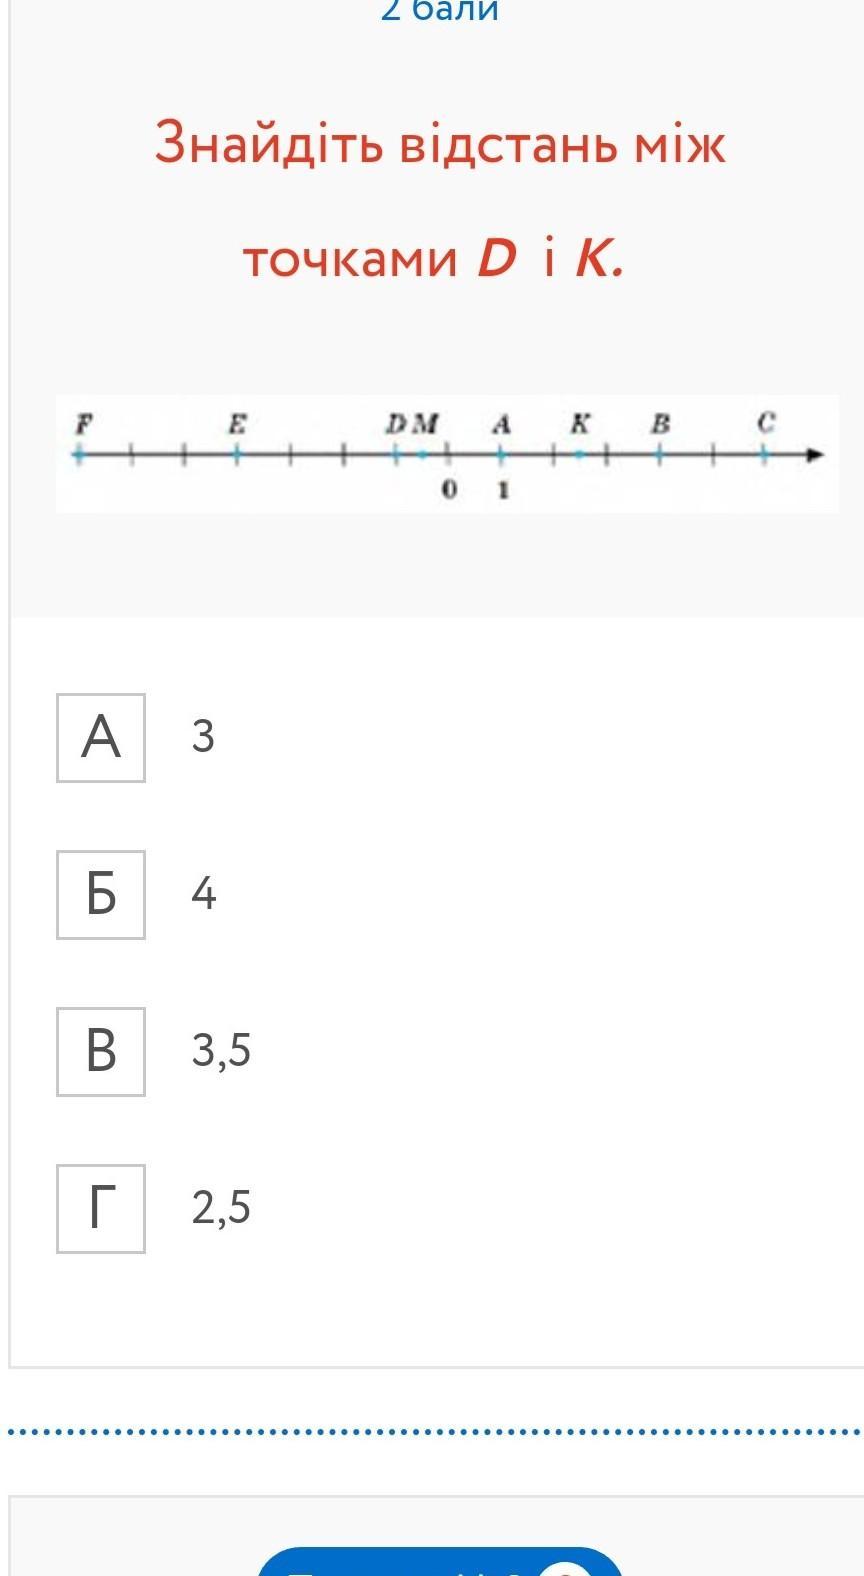
Task: Select answer box Г
Action: coord(101,1209)
